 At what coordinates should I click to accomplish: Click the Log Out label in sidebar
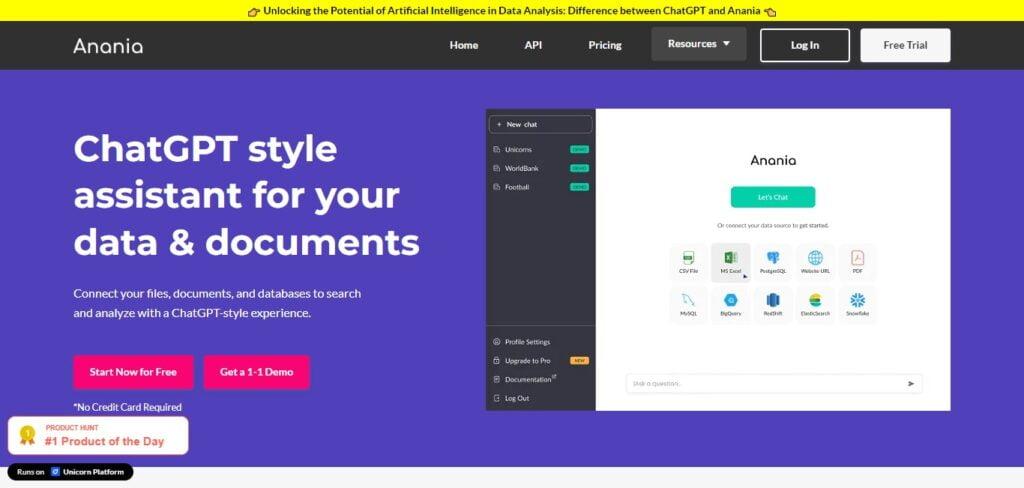tap(517, 398)
